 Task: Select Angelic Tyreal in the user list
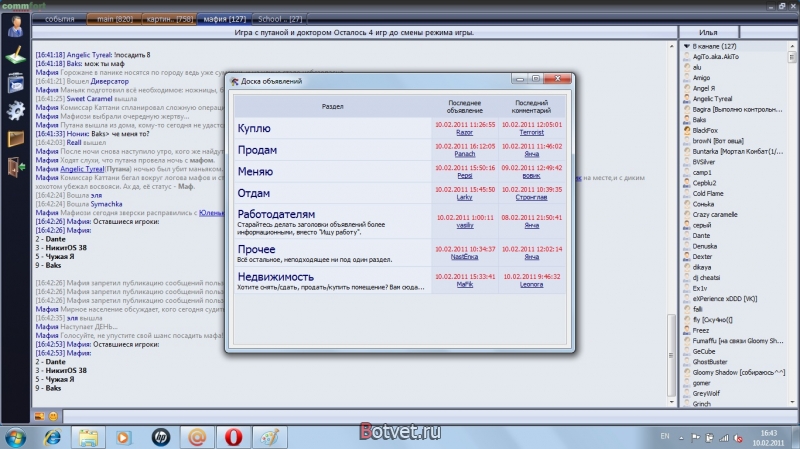coord(712,98)
